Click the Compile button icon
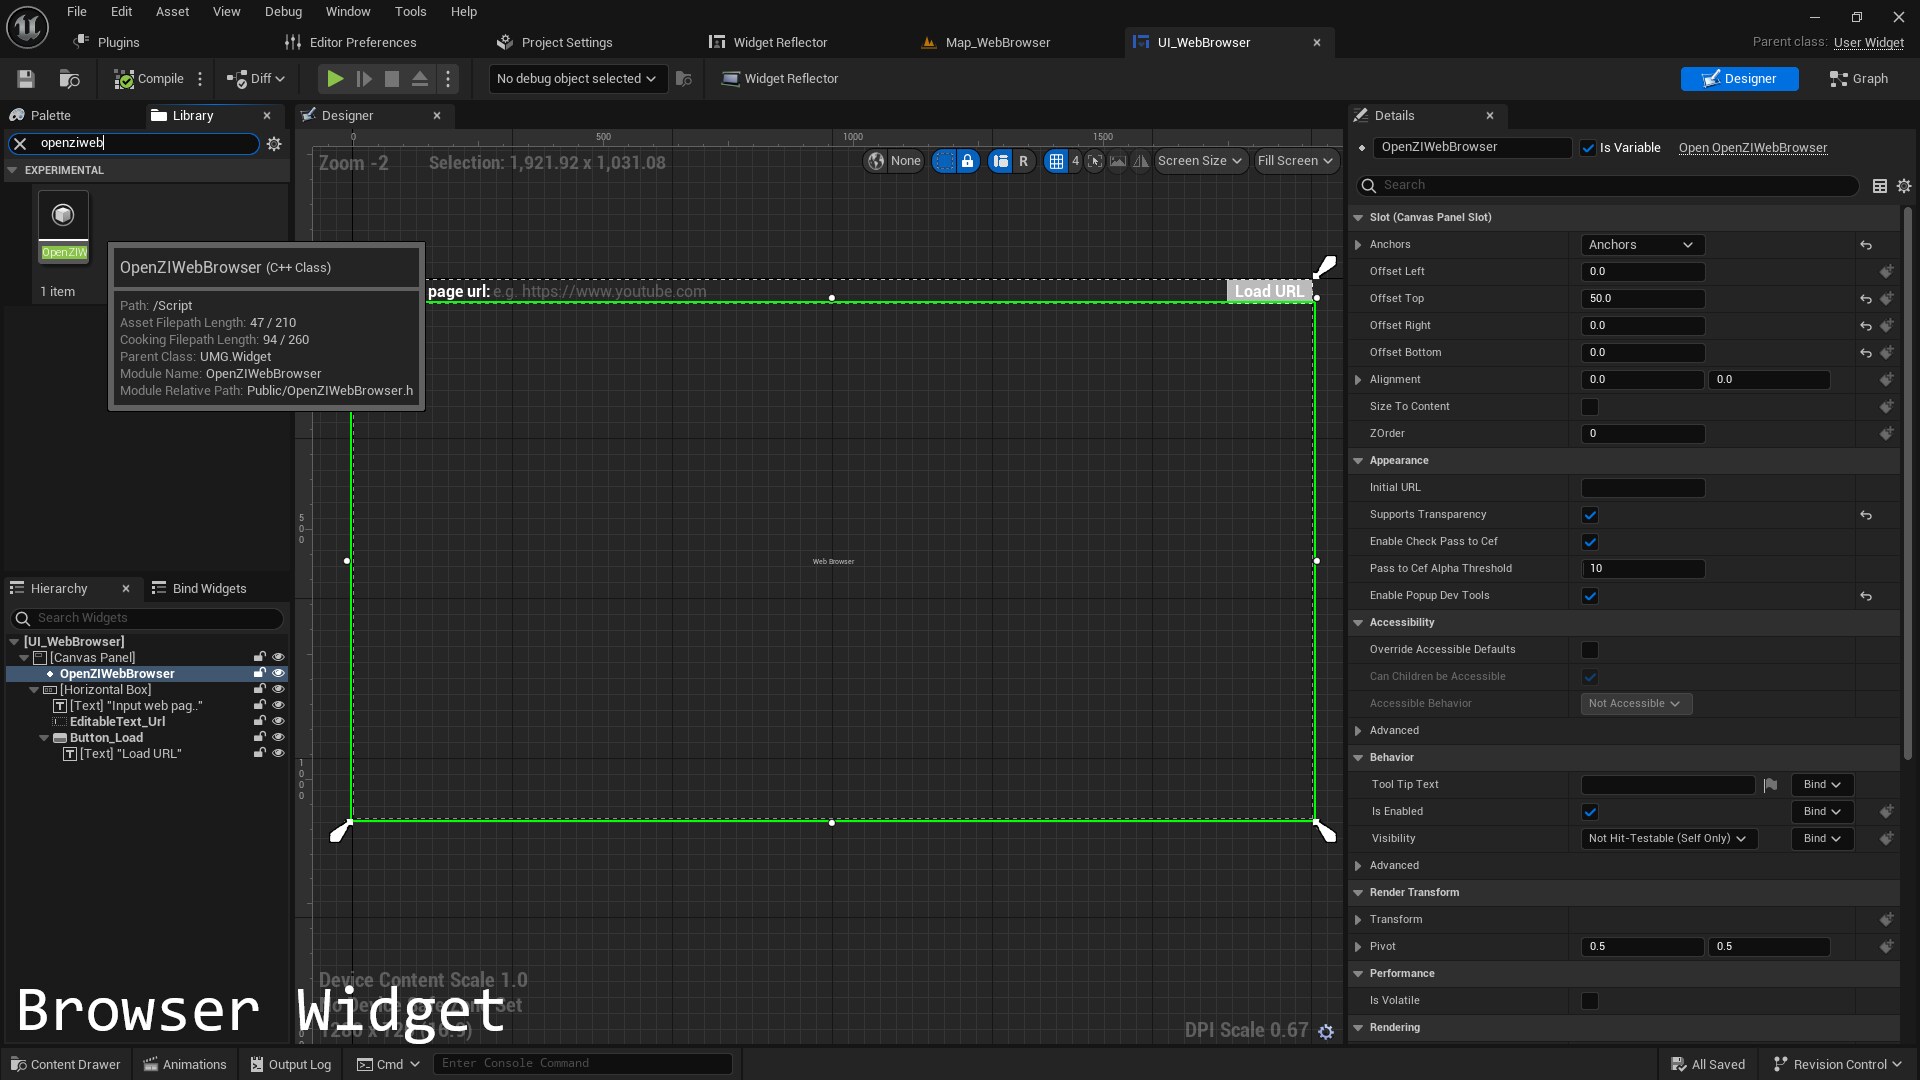1920x1080 pixels. (x=123, y=78)
